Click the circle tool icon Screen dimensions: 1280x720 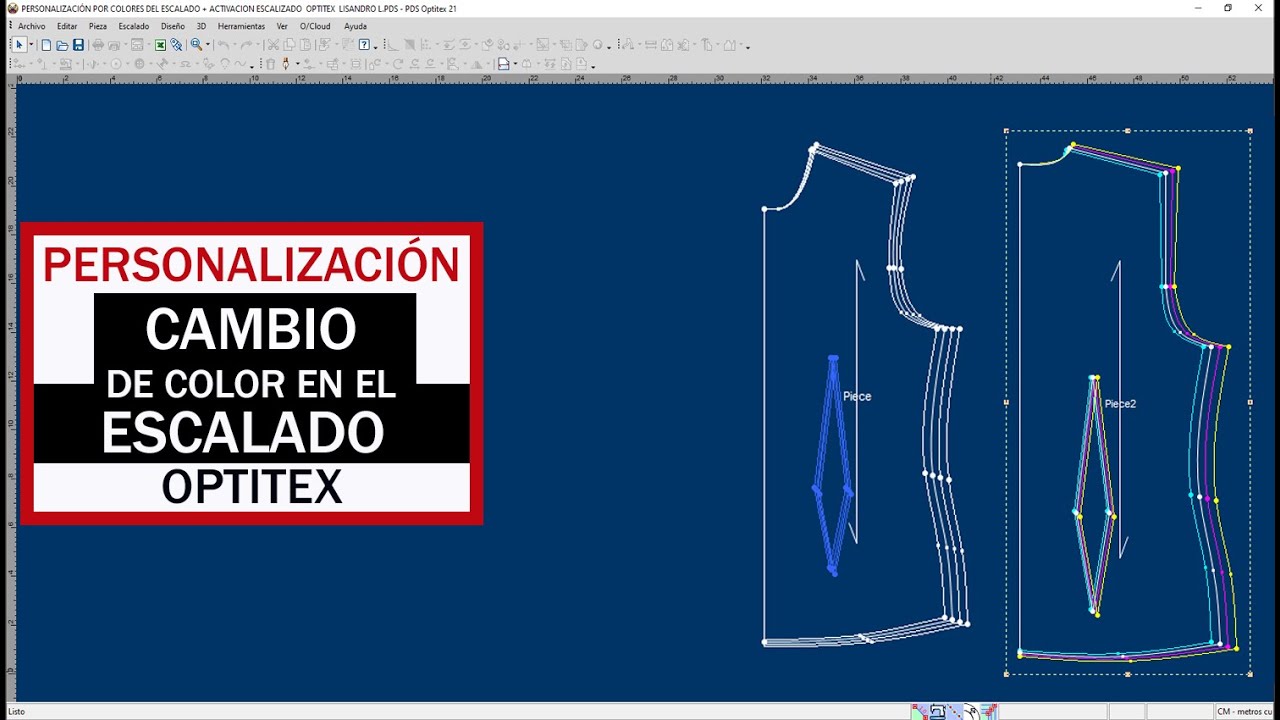click(x=116, y=64)
